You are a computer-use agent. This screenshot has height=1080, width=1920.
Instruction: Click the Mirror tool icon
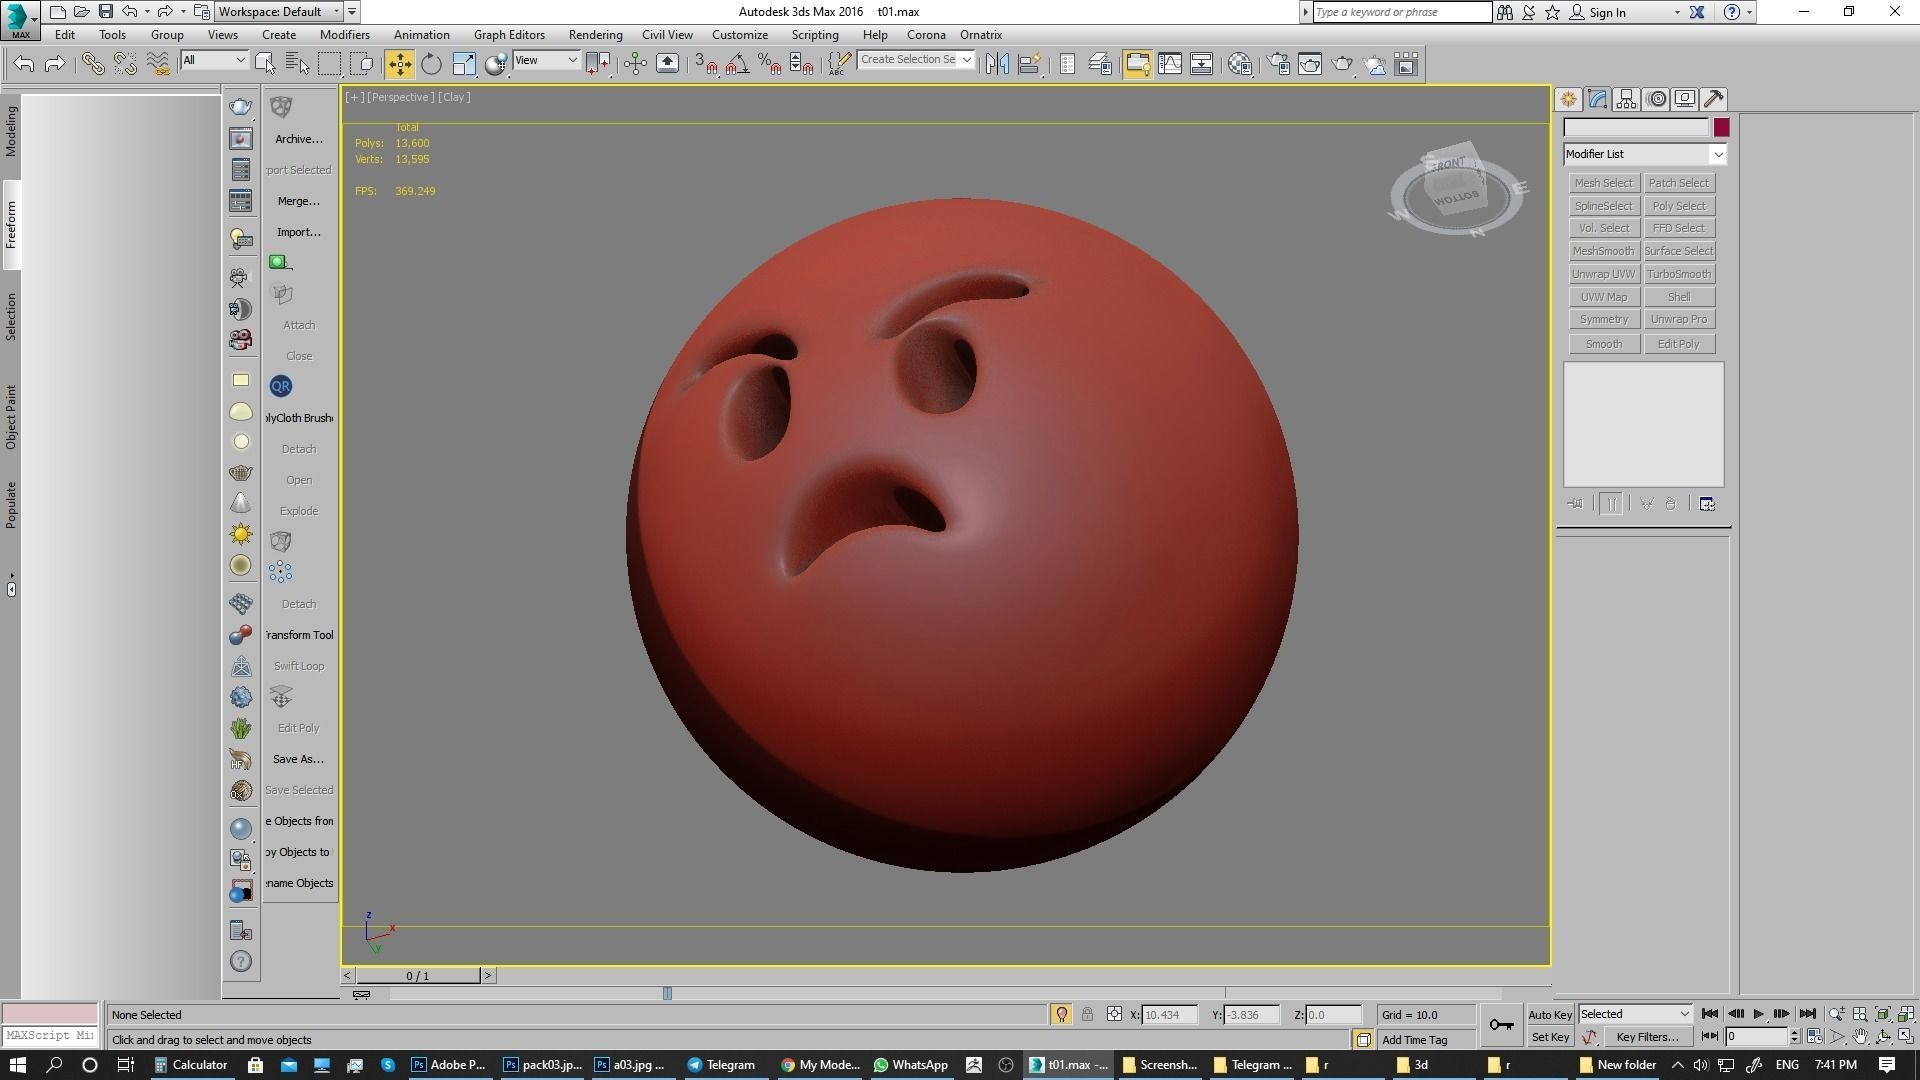[997, 64]
